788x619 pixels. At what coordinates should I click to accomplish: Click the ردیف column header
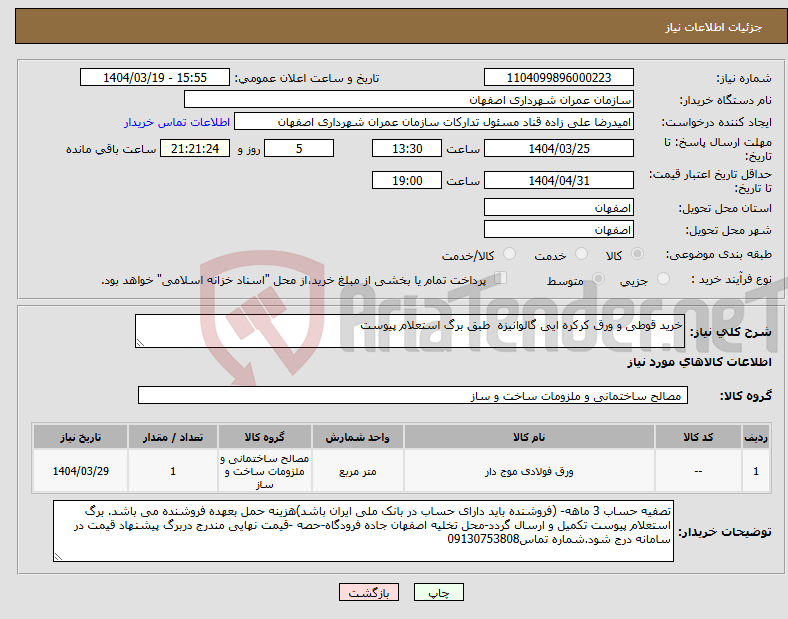coord(756,437)
